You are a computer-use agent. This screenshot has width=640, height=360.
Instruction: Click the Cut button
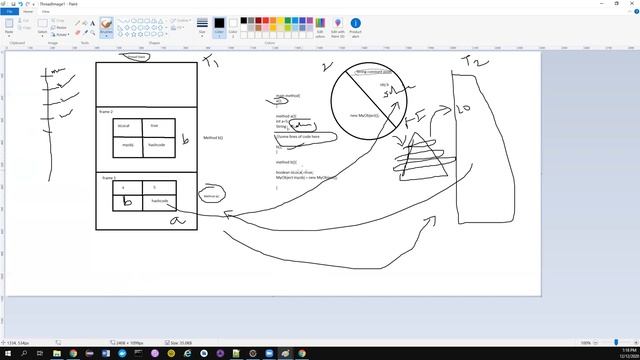(x=24, y=20)
